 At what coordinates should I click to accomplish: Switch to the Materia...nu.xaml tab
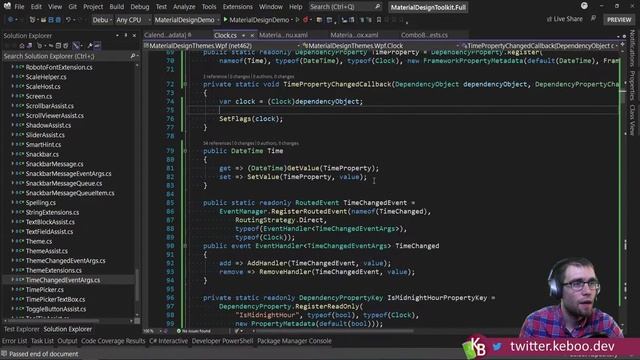283,36
